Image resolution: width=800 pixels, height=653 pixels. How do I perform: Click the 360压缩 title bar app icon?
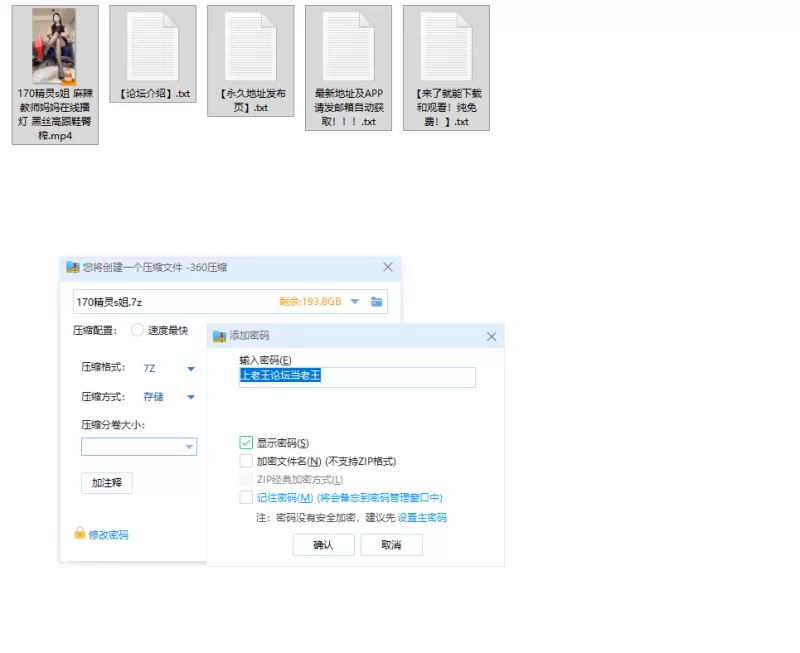72,267
